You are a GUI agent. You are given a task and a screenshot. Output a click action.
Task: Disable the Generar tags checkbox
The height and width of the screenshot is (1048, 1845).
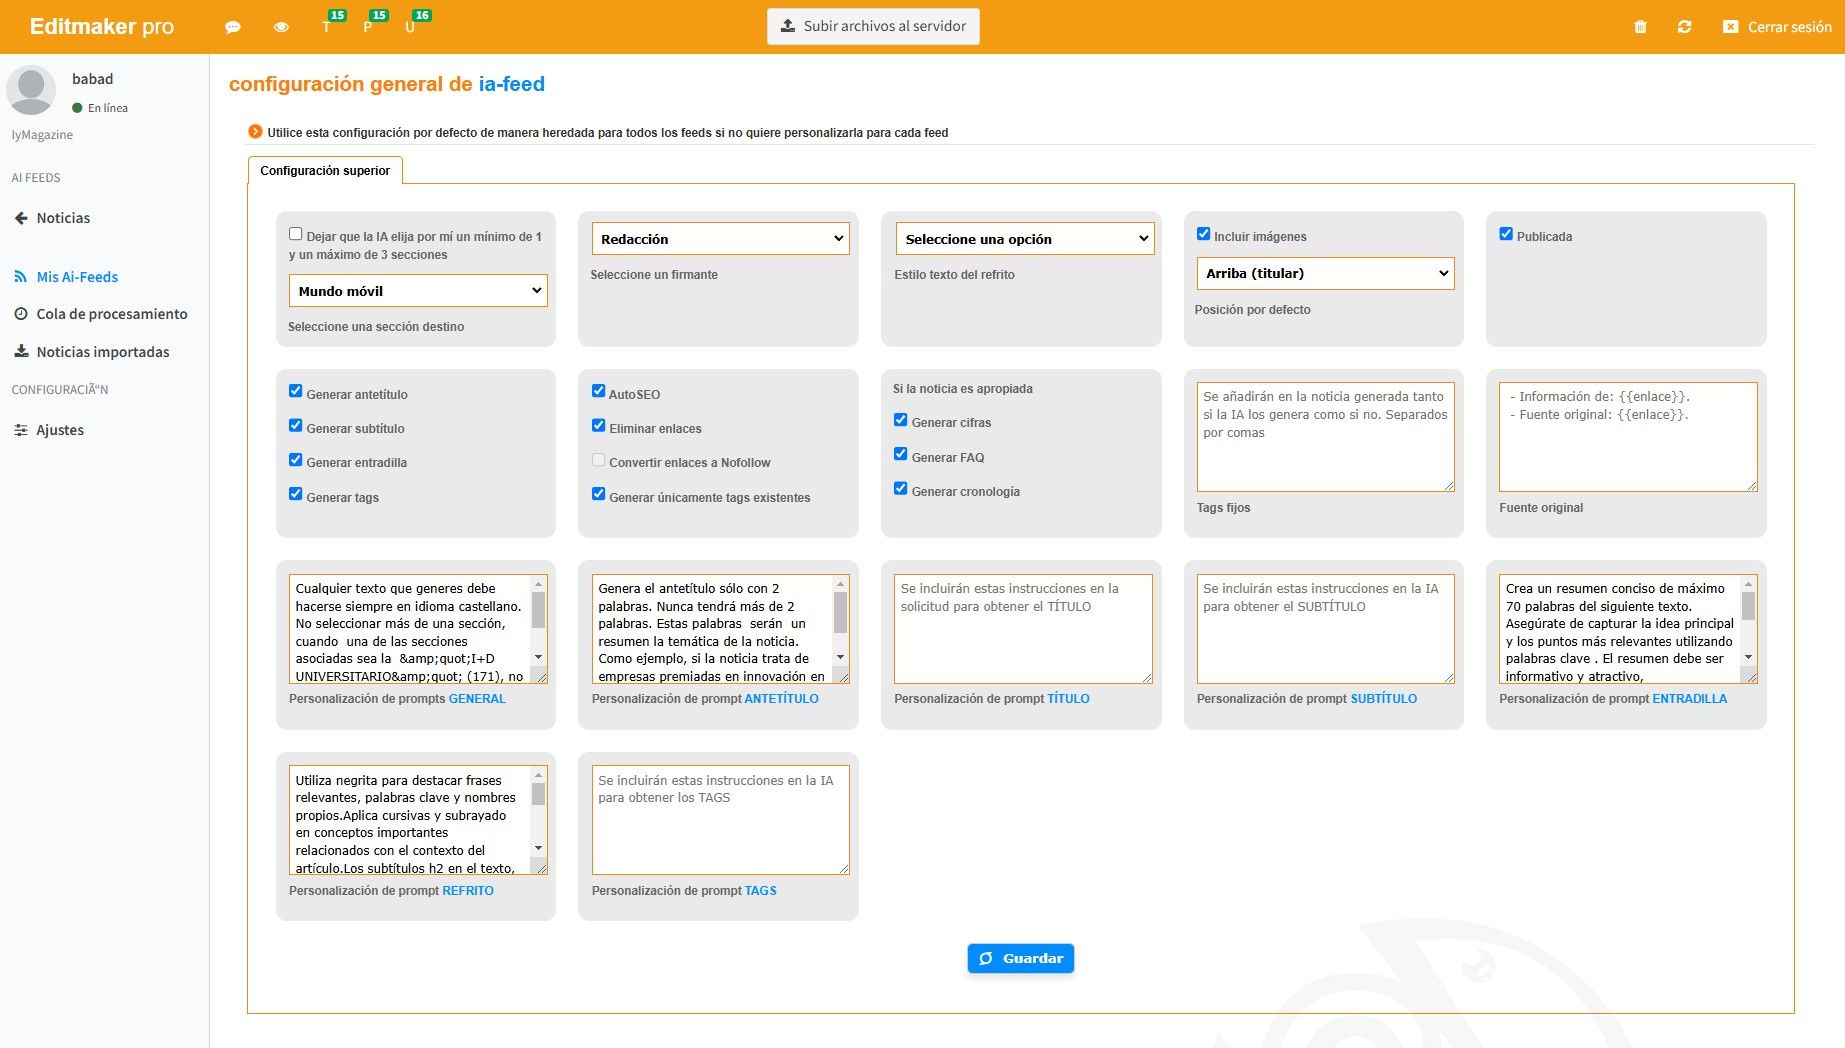(295, 493)
